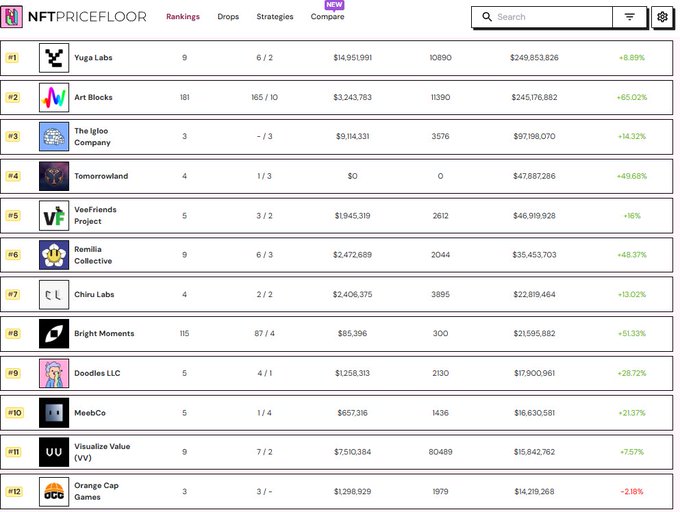Viewport: 680px width, 512px height.
Task: Click Doodles LLC volume $1,258,313
Action: point(353,373)
